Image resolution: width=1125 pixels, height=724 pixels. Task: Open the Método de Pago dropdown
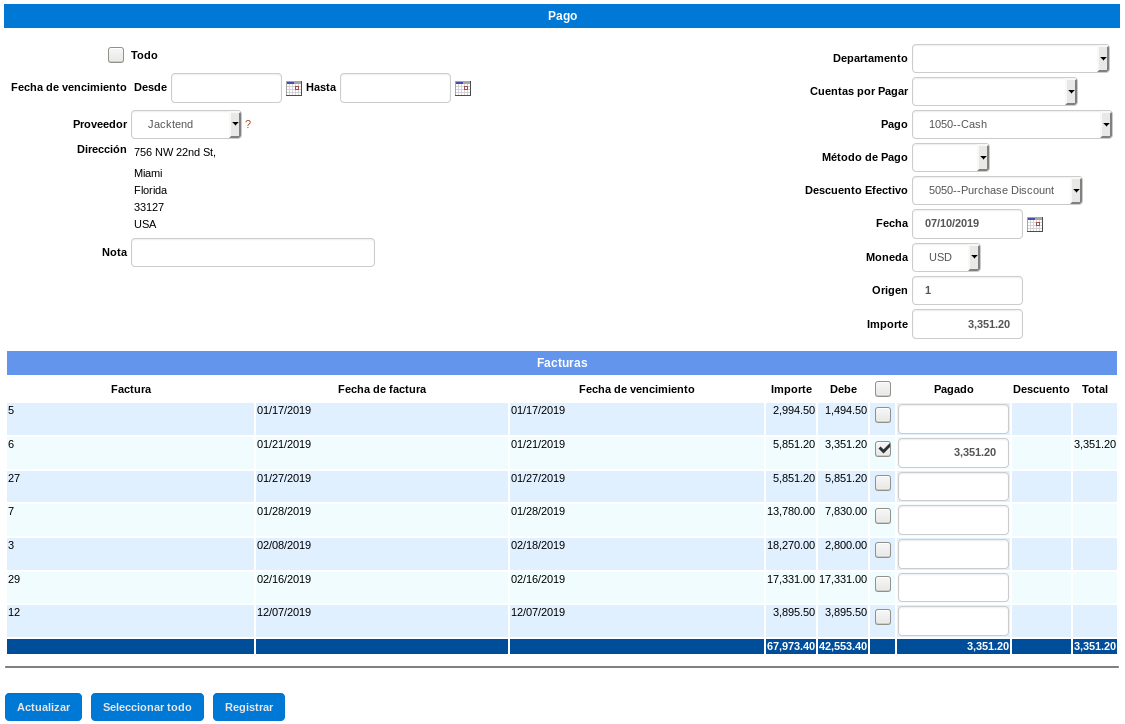point(951,157)
